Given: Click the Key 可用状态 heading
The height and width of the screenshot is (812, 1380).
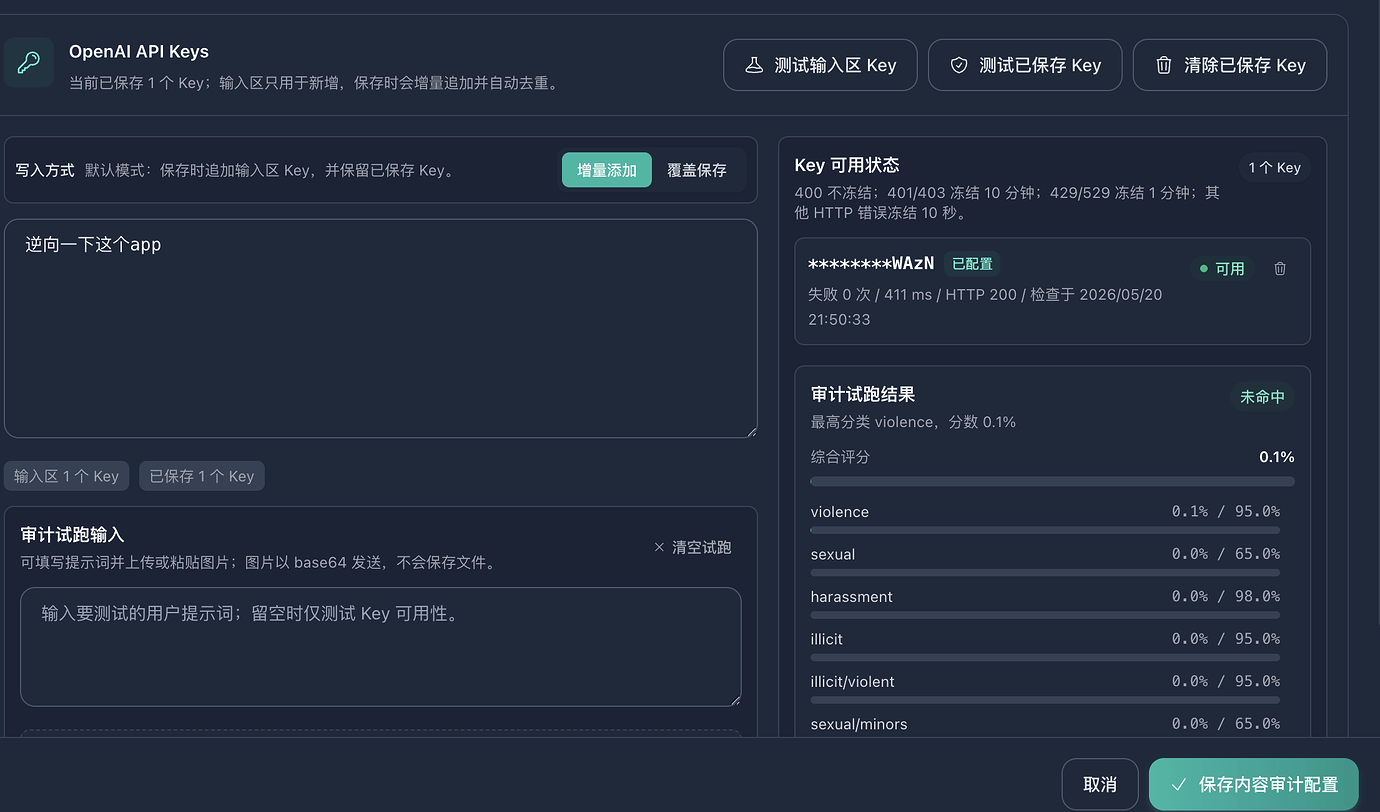Looking at the screenshot, I should click(x=847, y=165).
